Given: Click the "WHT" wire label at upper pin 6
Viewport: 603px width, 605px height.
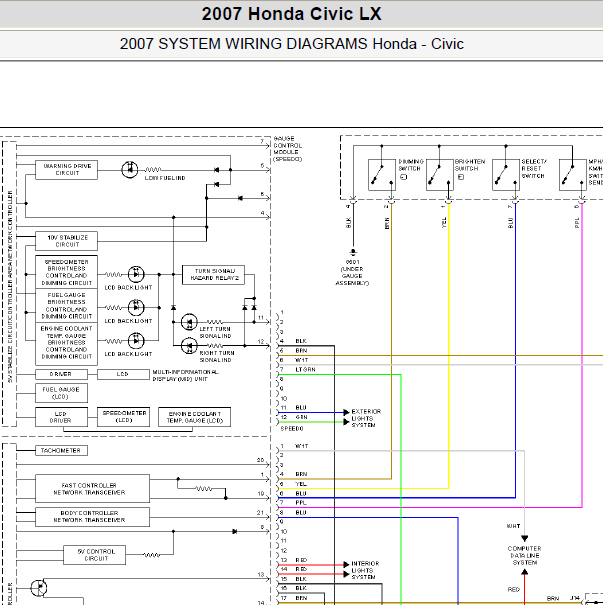Looking at the screenshot, I should (x=302, y=360).
